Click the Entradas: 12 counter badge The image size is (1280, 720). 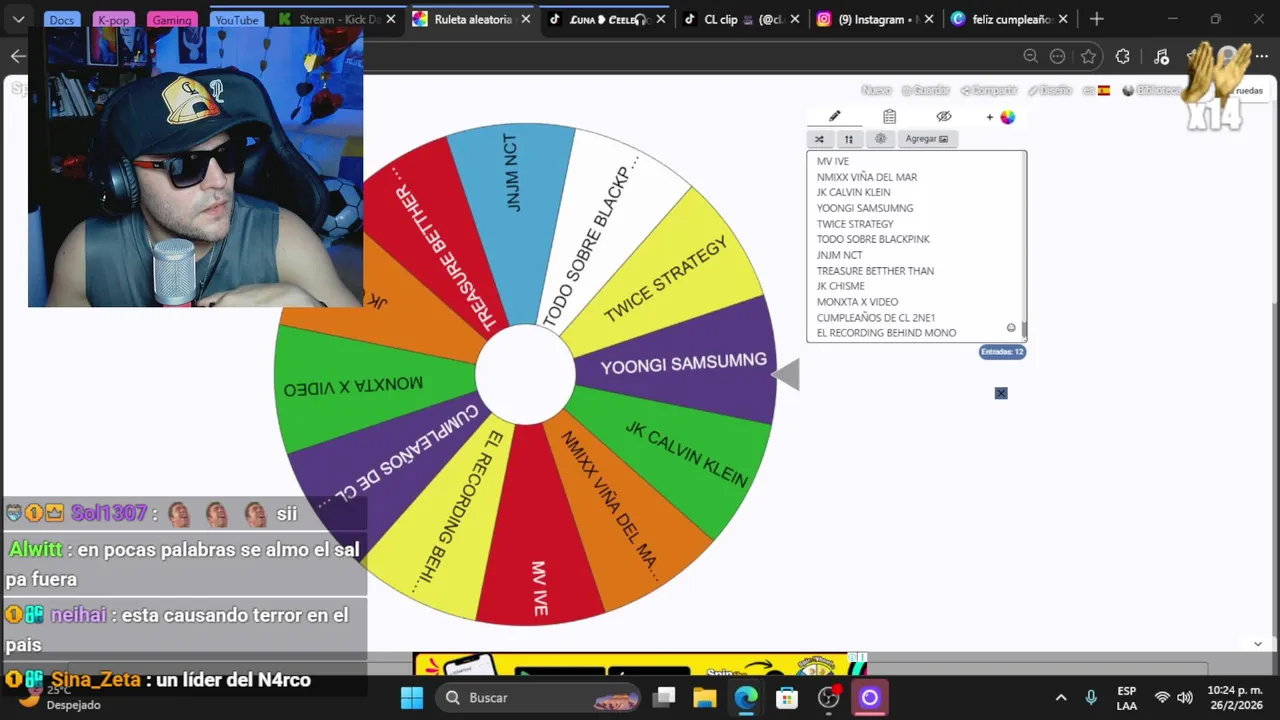(1002, 352)
